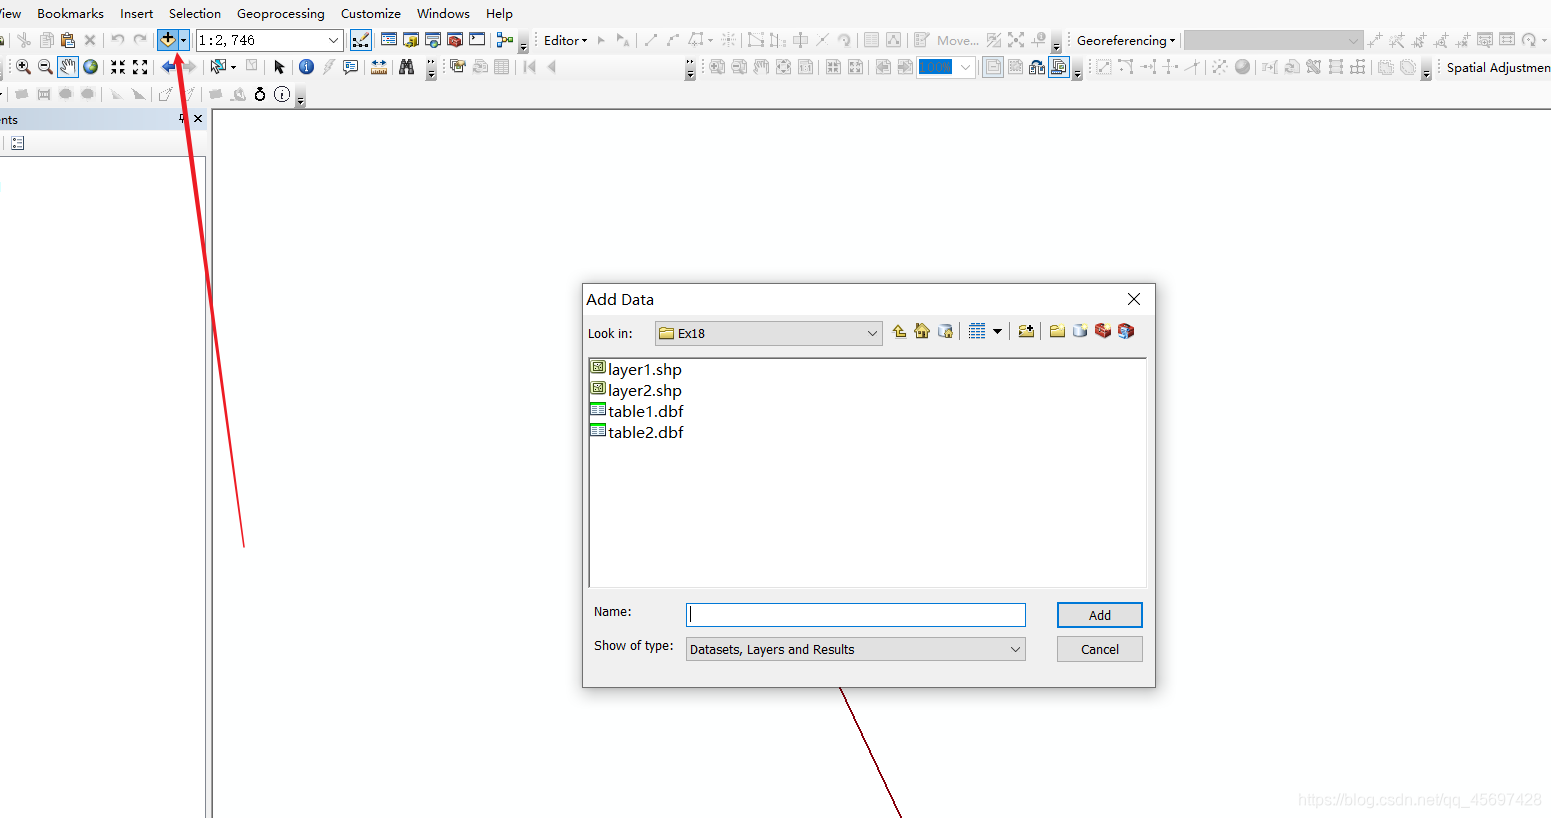
Task: Select the Select Features tool
Action: [x=218, y=67]
